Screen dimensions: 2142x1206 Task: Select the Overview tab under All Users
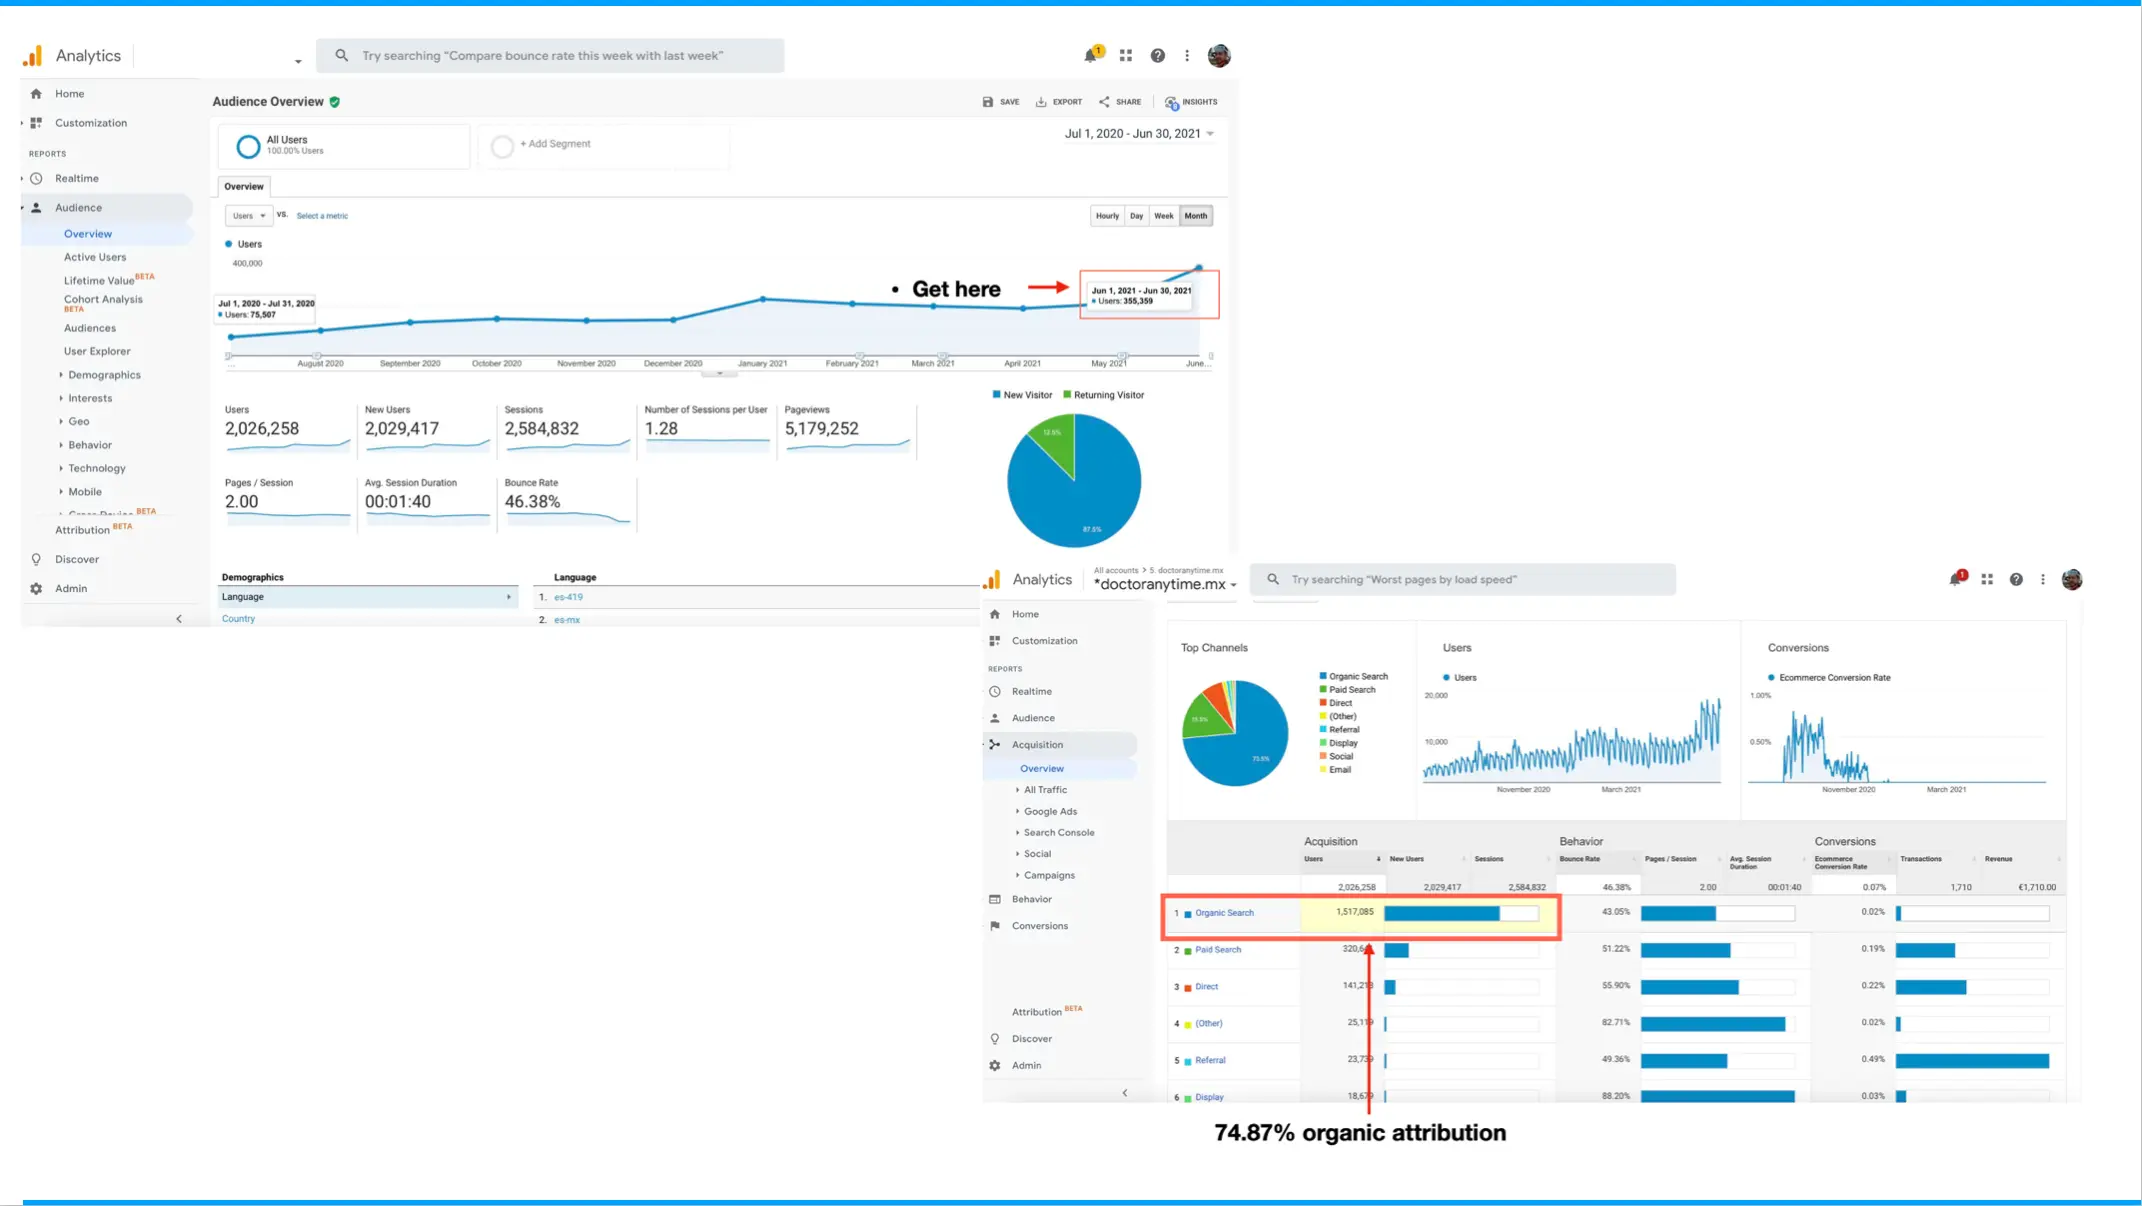pos(244,187)
